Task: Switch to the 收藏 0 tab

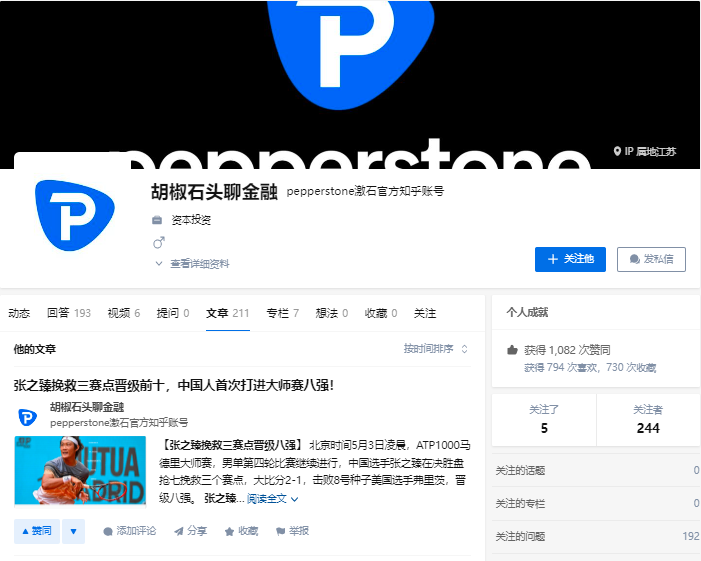Action: coord(381,313)
